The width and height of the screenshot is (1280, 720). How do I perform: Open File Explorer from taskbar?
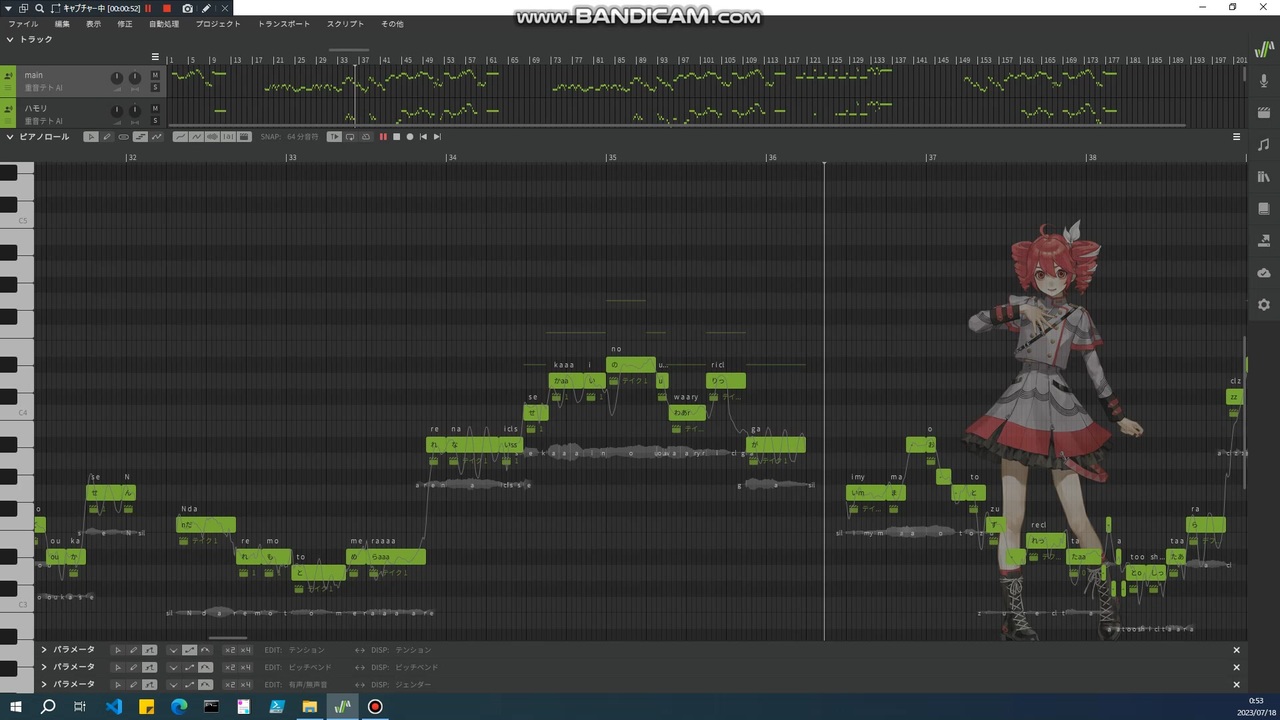point(310,707)
